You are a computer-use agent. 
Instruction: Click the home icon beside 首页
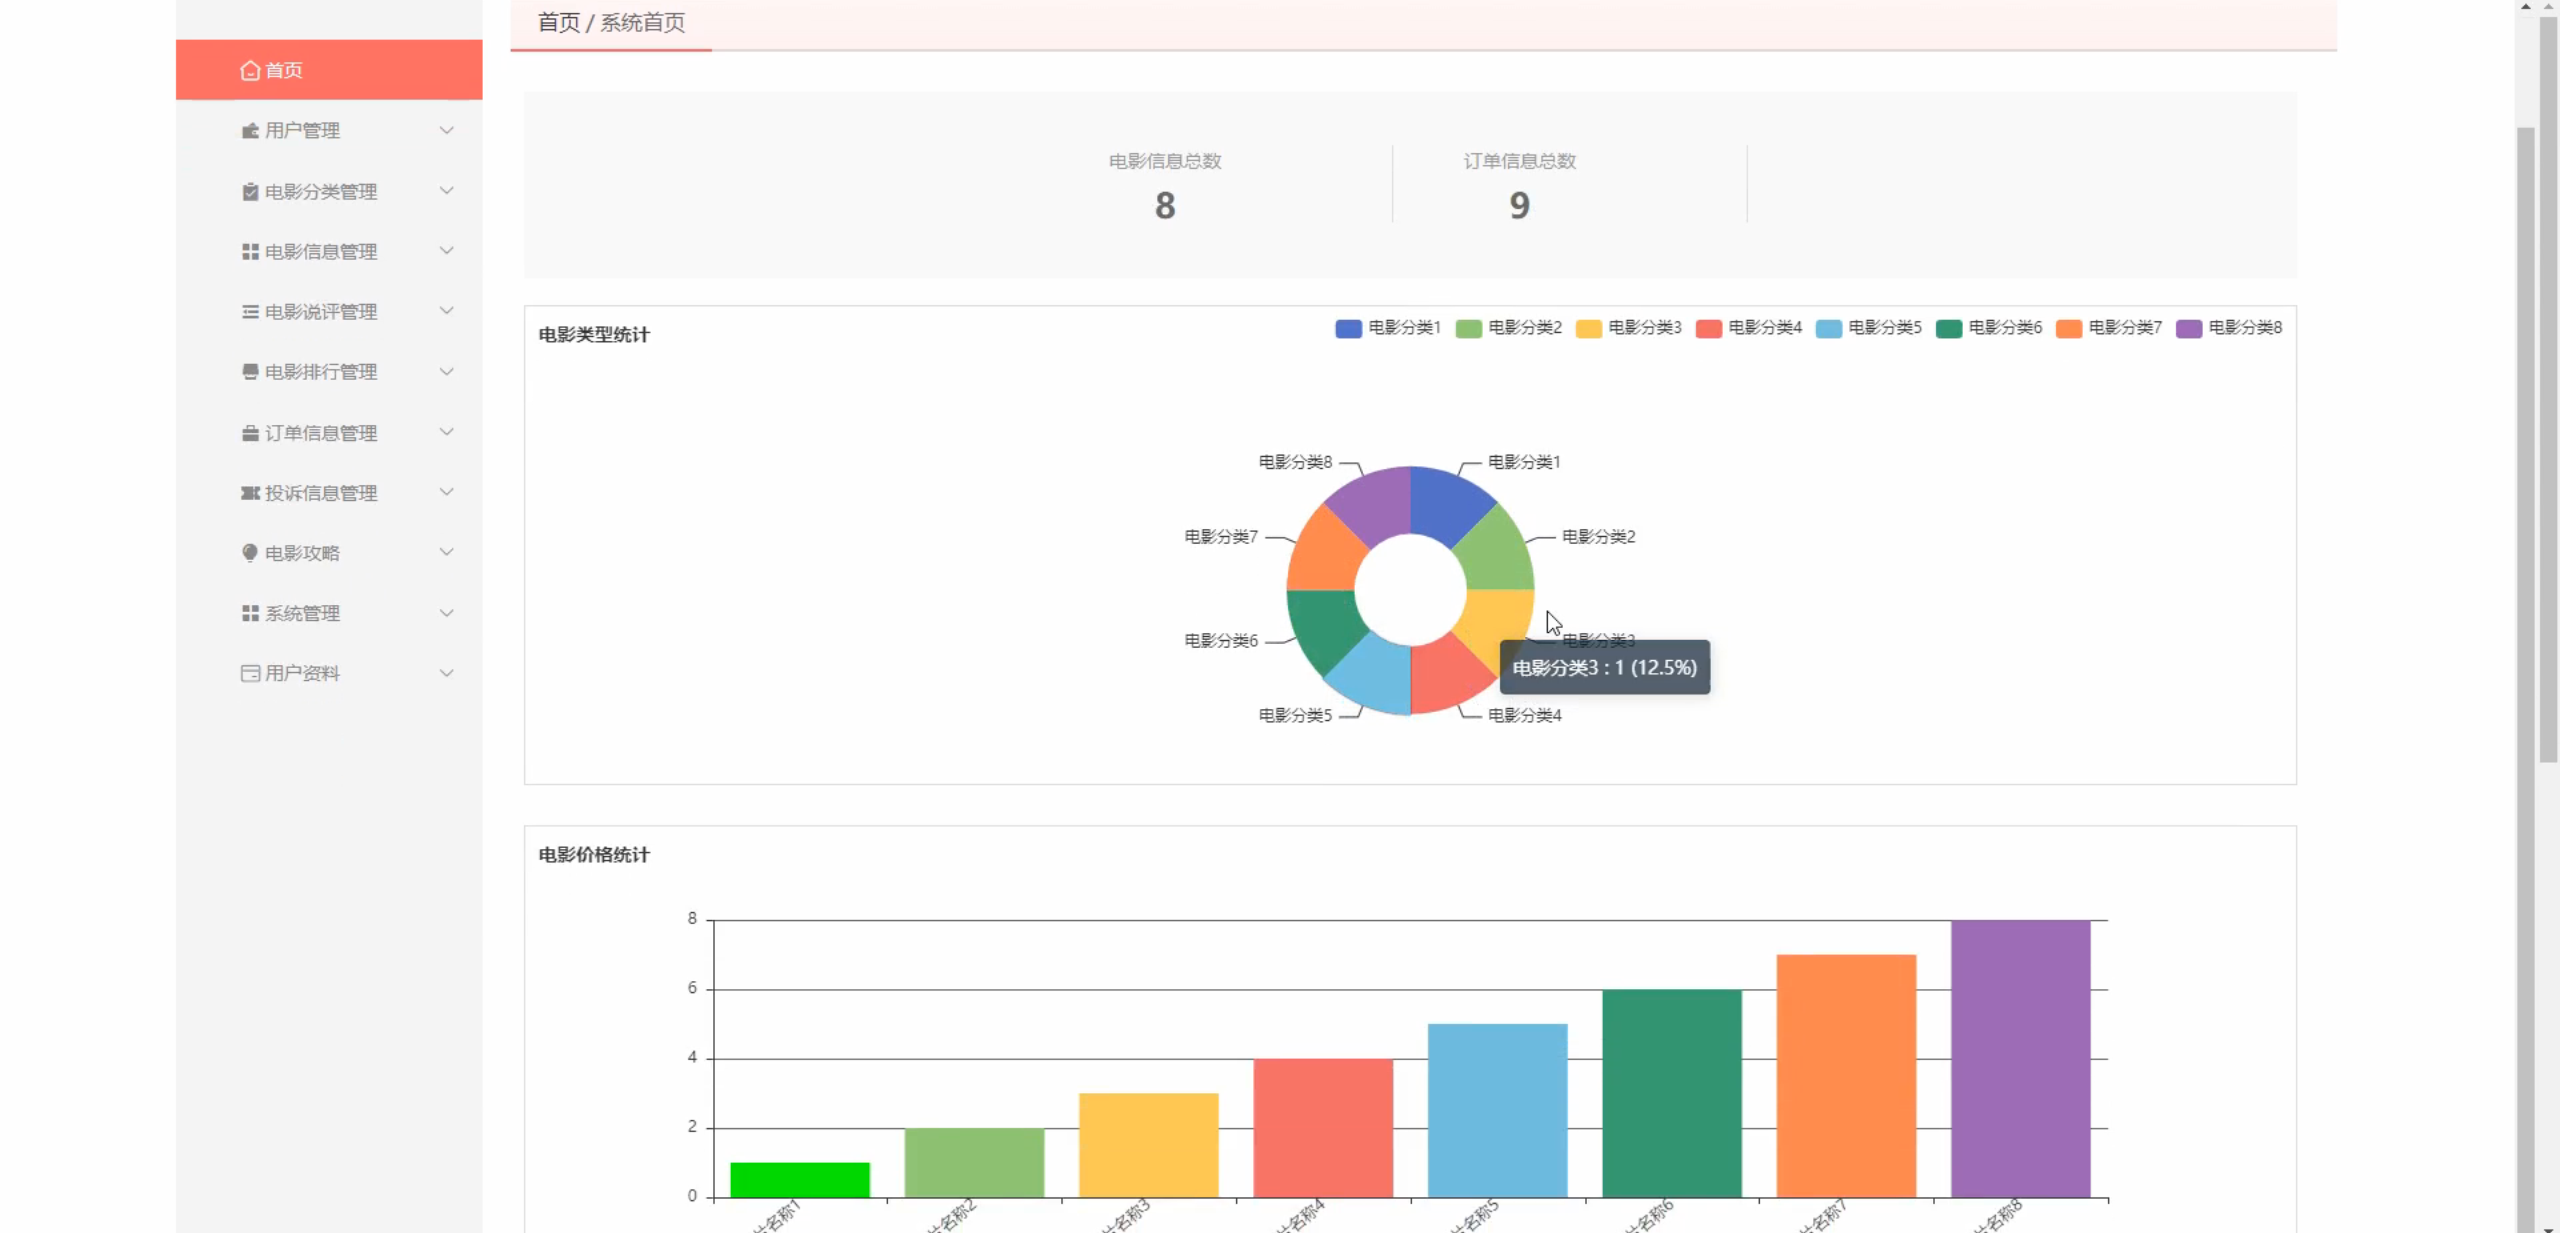pyautogui.click(x=250, y=70)
